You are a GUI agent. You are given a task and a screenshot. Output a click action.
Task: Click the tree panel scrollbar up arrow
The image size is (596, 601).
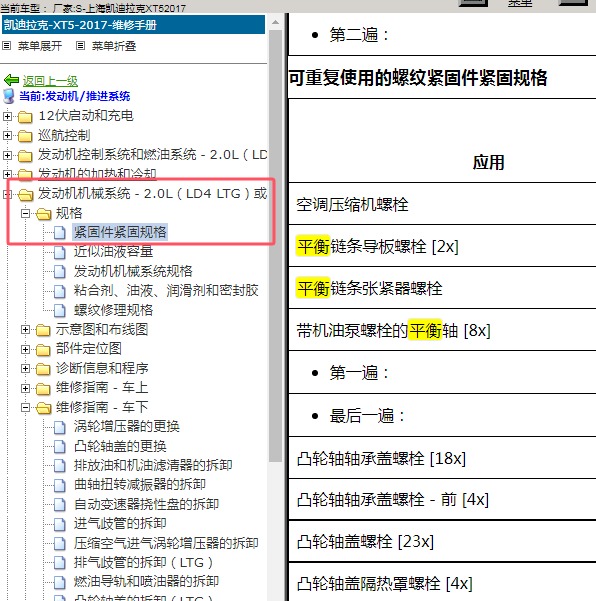[275, 22]
